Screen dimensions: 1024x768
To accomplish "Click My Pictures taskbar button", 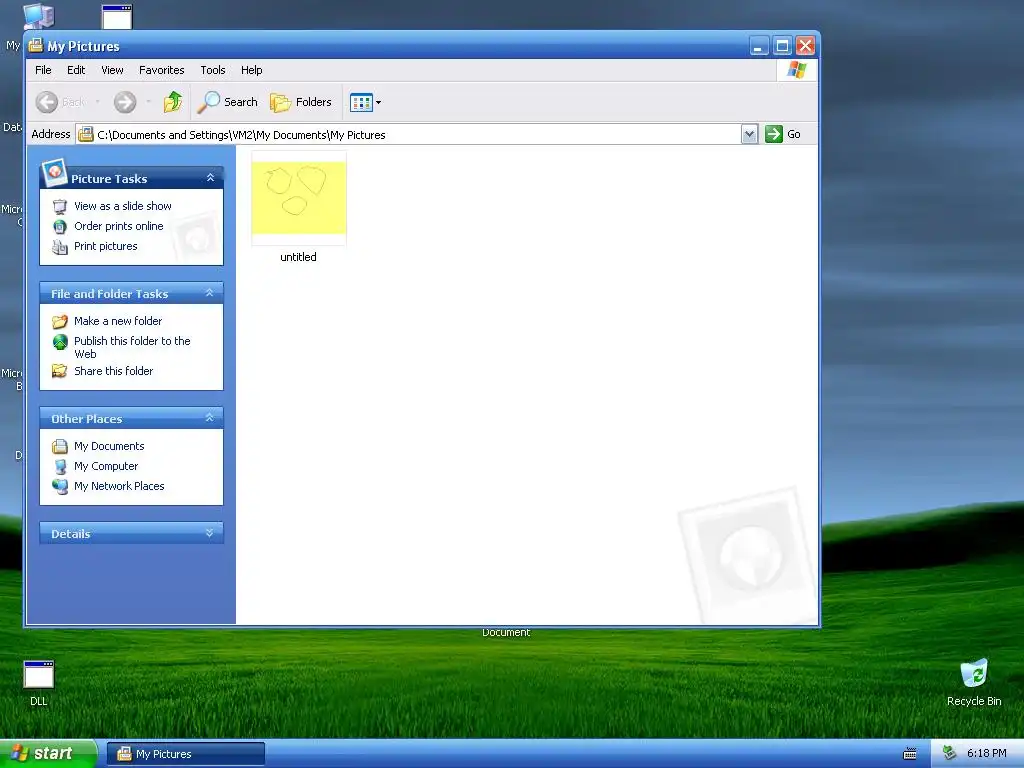I will click(x=186, y=754).
